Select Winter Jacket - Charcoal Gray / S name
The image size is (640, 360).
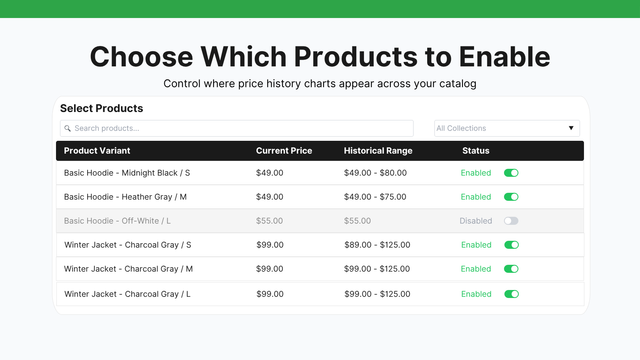pos(127,245)
